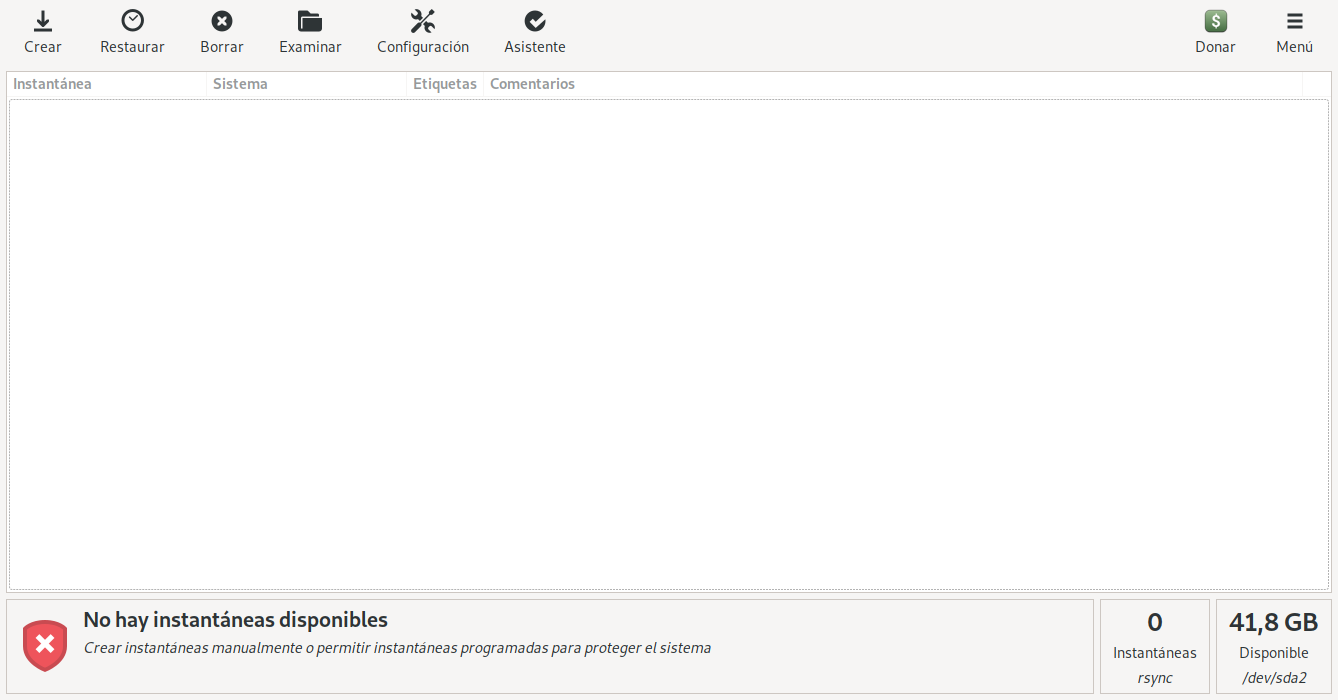This screenshot has width=1338, height=700.
Task: Click the 'No hay instantáneas disponibles' heading
Action: pyautogui.click(x=236, y=620)
